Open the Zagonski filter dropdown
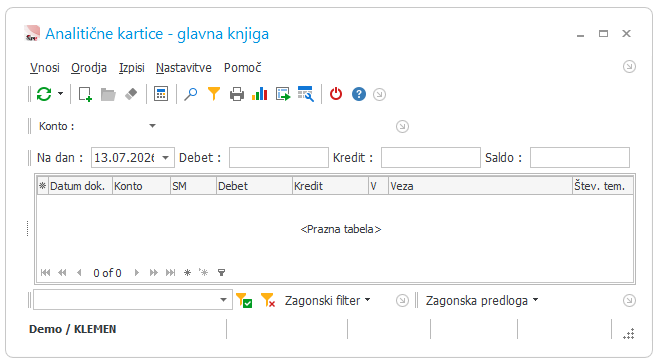The height and width of the screenshot is (360, 655). (328, 300)
